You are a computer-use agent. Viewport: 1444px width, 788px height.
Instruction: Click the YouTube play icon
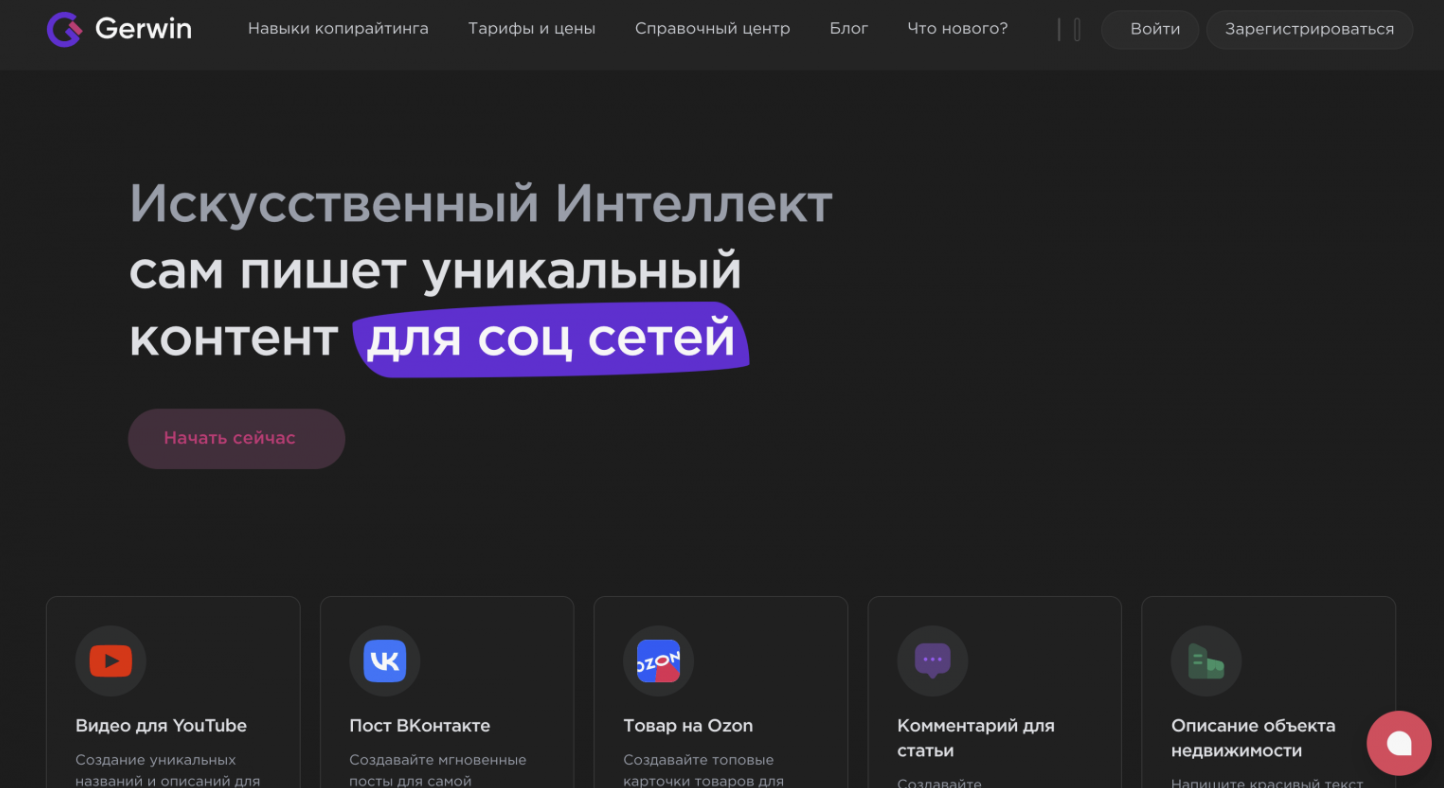(110, 661)
